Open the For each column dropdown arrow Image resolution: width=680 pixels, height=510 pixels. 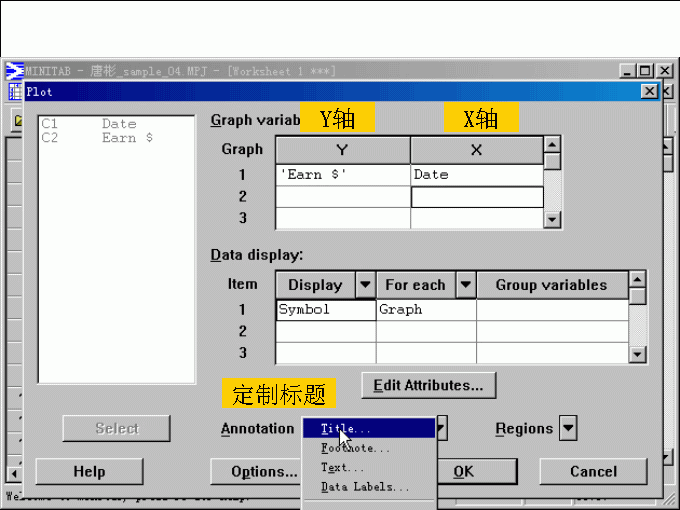465,285
